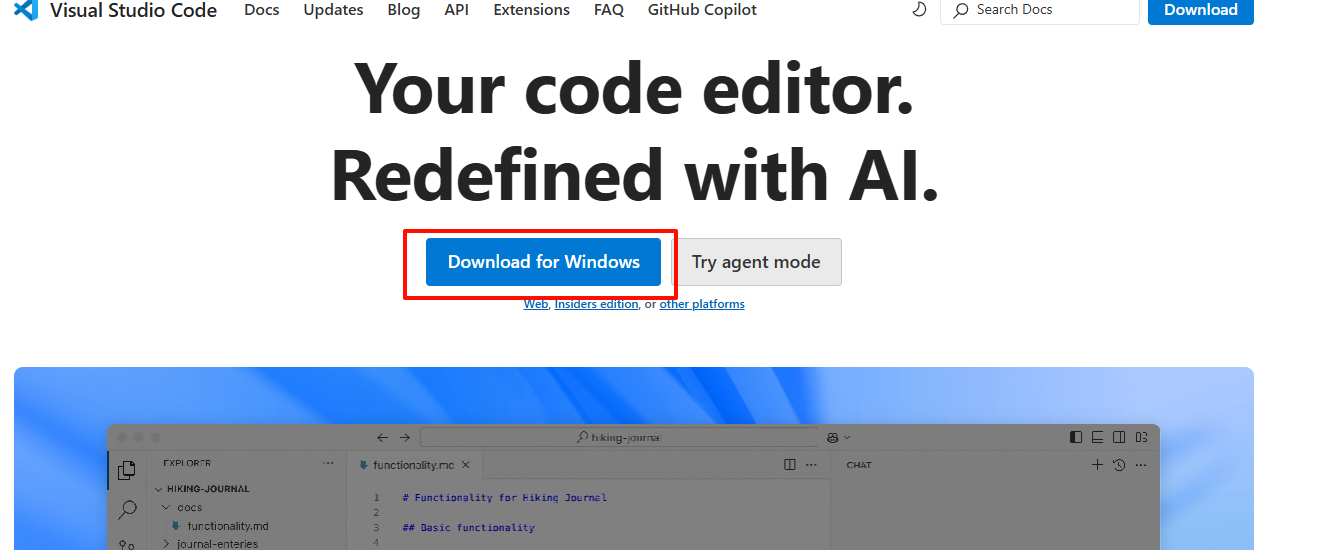Click the split editor icon
Viewport: 1320px width, 550px height.
pyautogui.click(x=790, y=465)
